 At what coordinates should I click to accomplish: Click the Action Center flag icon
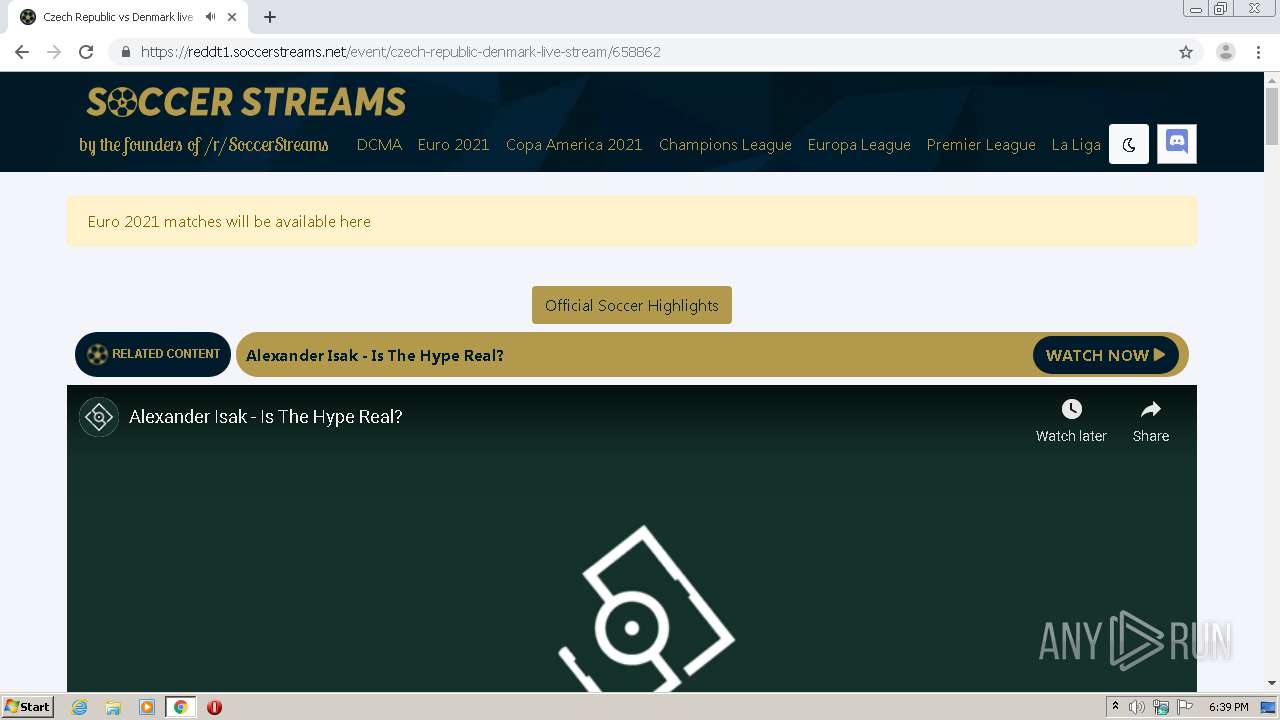(x=1185, y=707)
